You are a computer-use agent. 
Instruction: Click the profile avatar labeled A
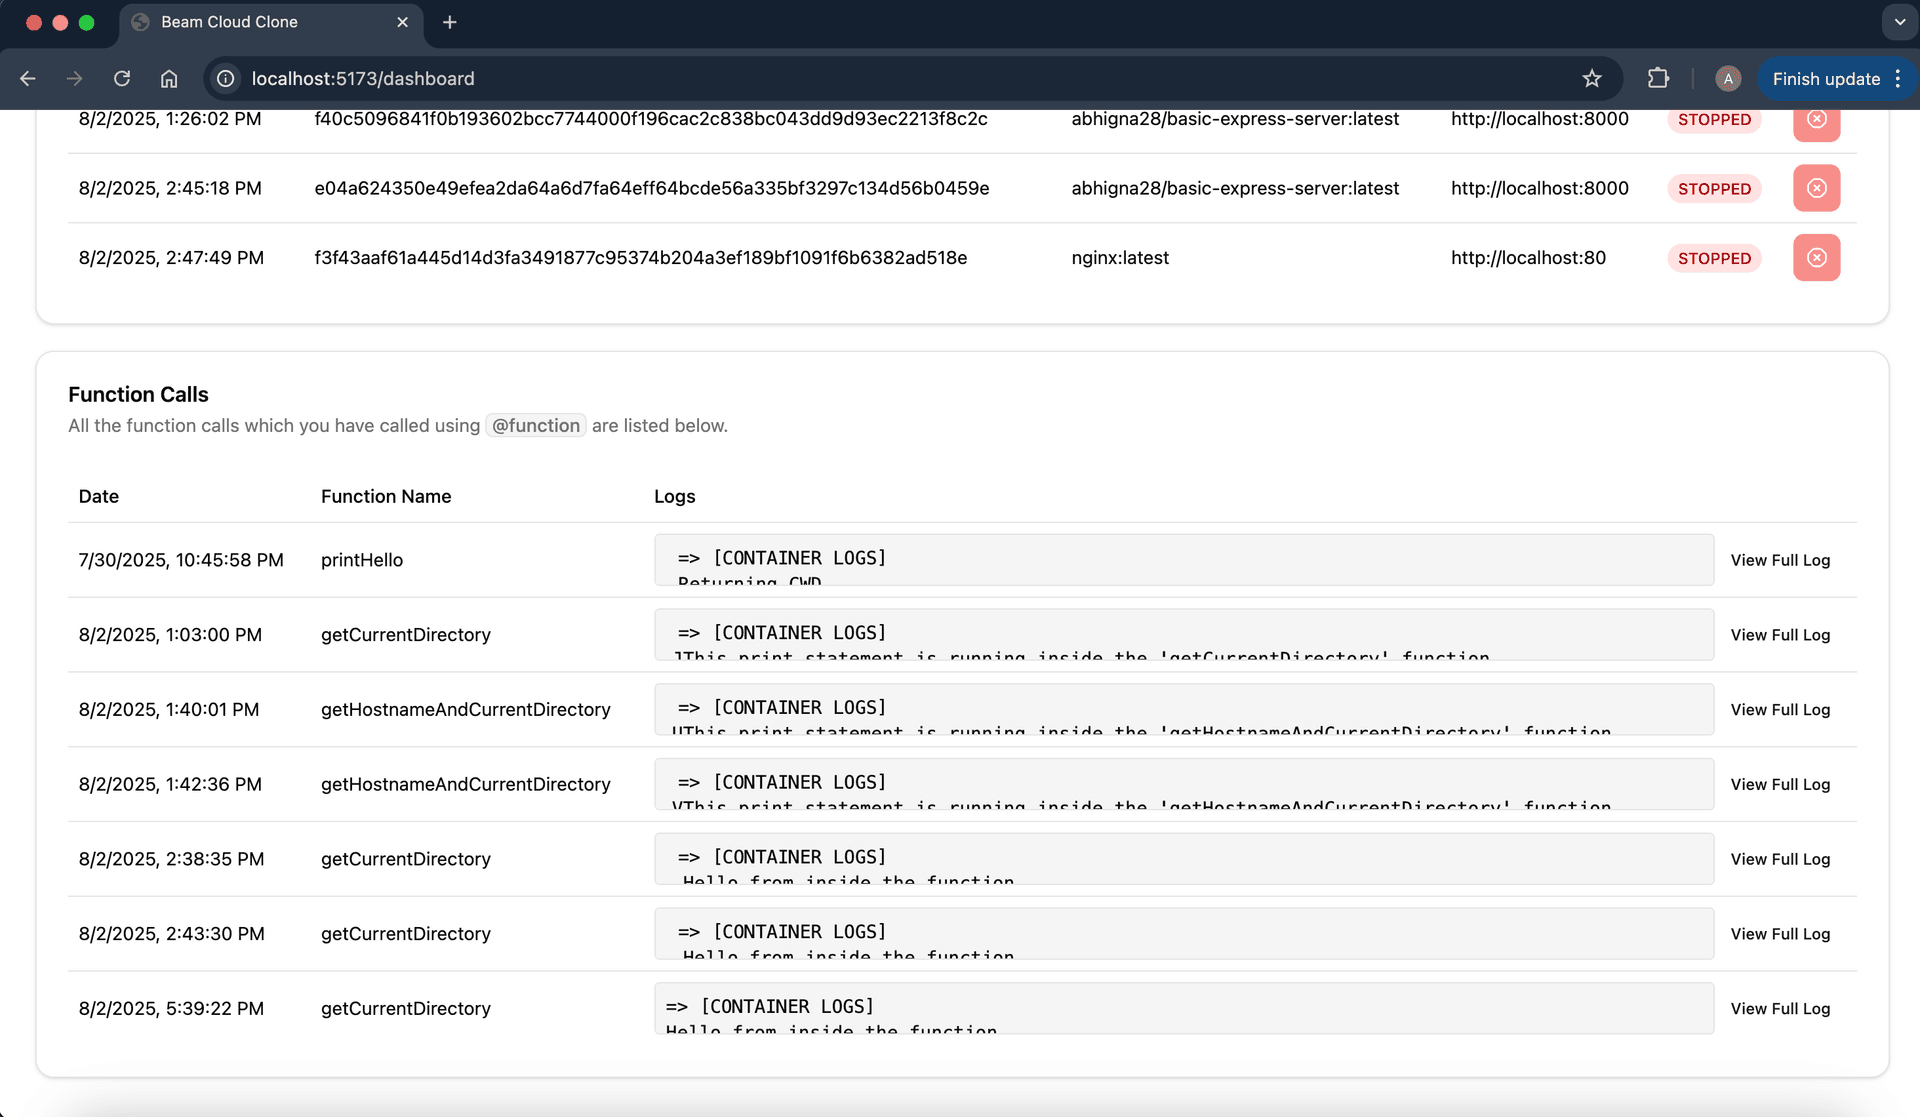pyautogui.click(x=1727, y=78)
